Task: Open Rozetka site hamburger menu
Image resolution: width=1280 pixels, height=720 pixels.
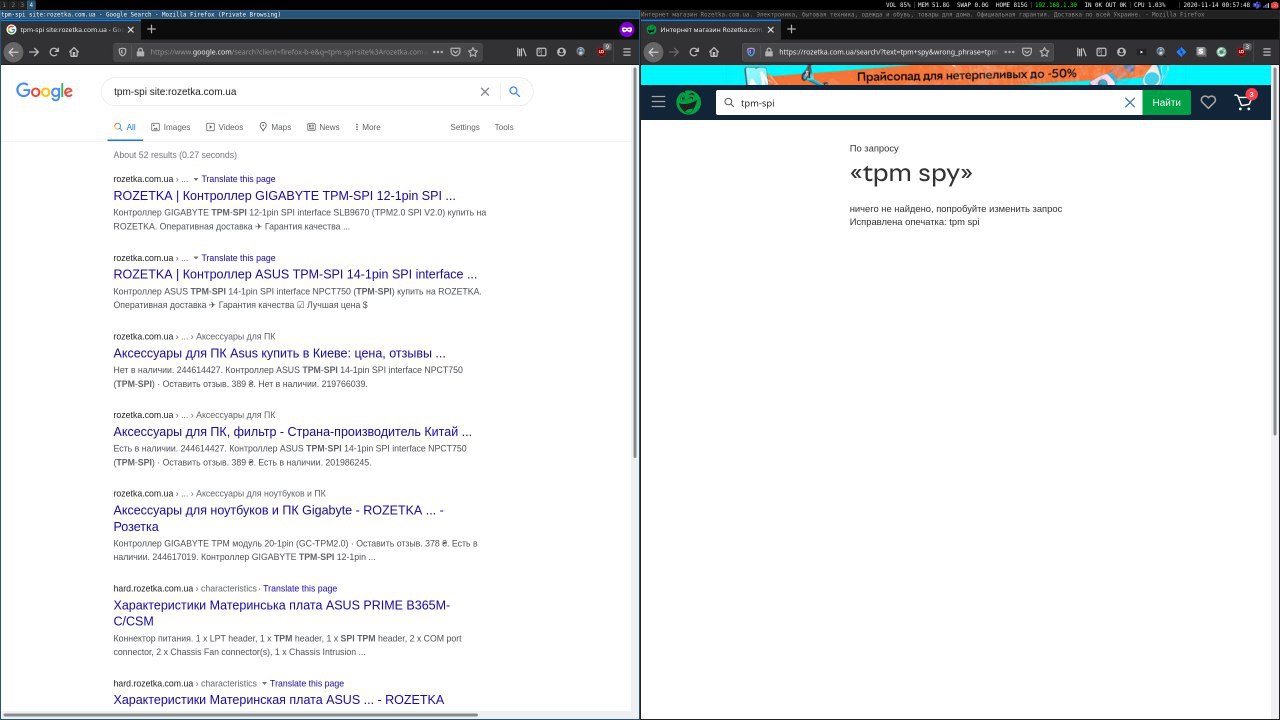Action: point(658,102)
